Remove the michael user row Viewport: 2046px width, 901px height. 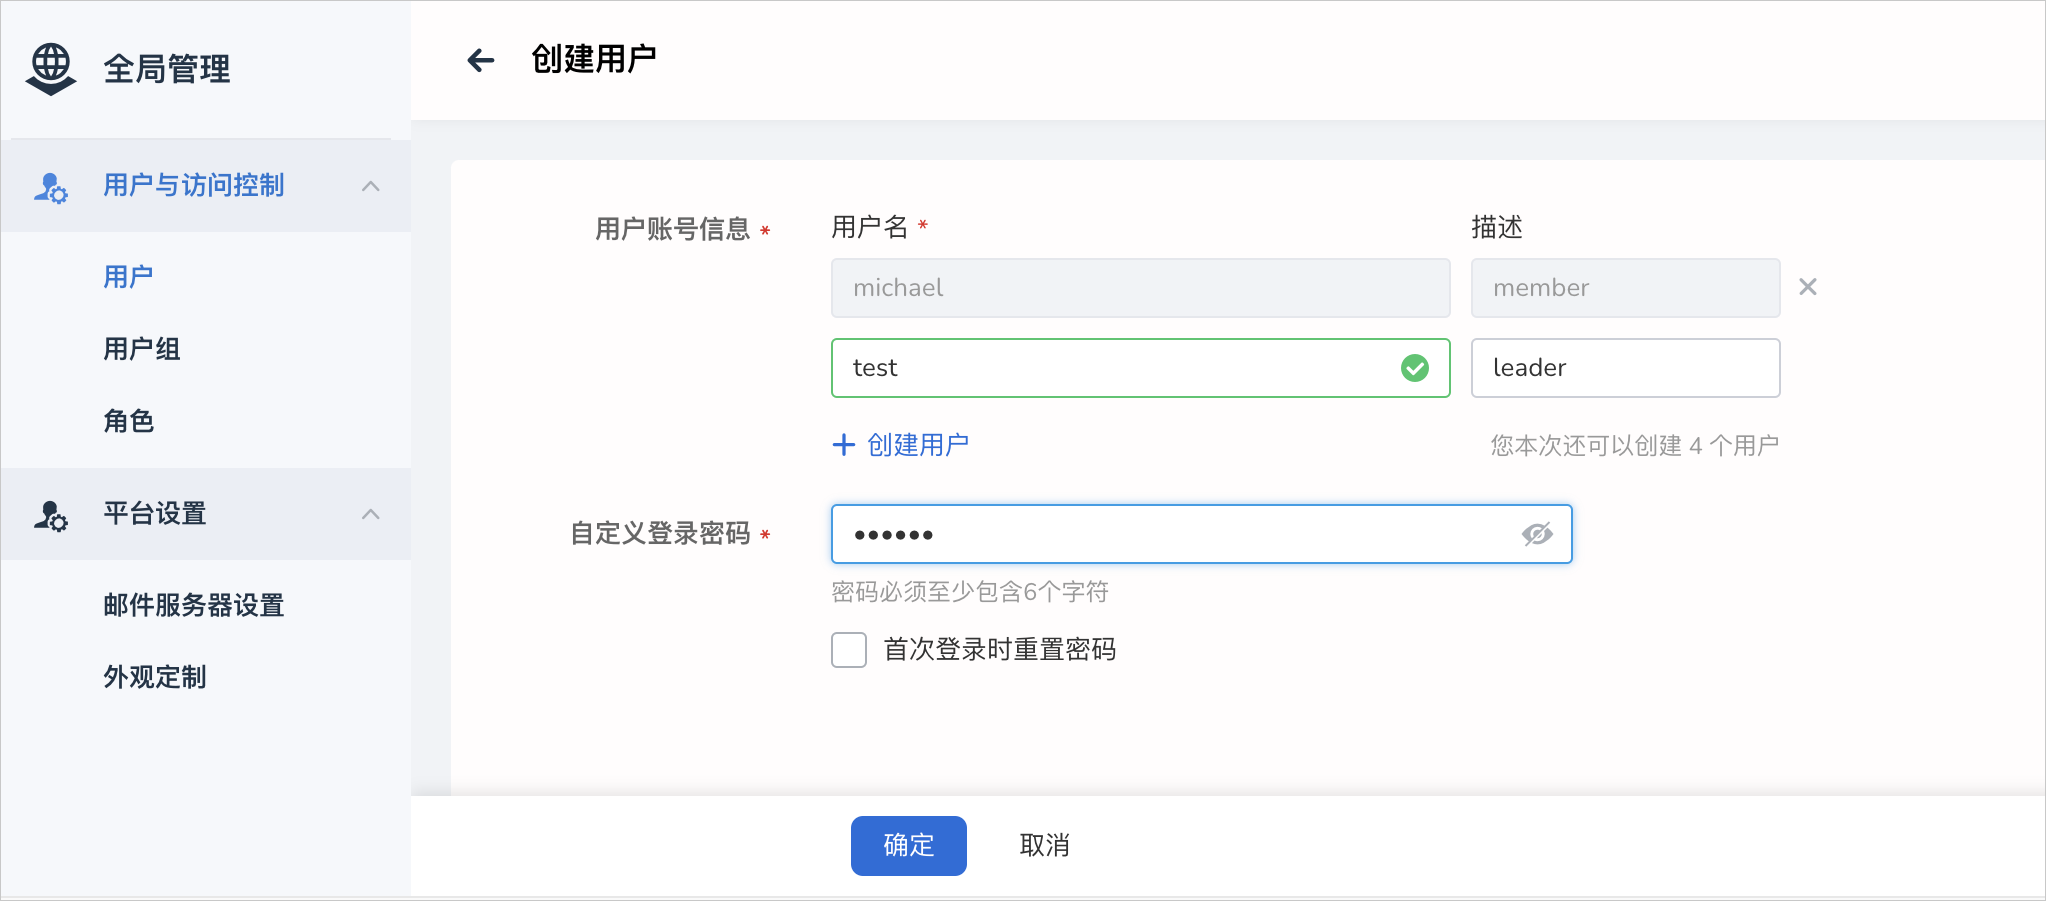pyautogui.click(x=1808, y=287)
